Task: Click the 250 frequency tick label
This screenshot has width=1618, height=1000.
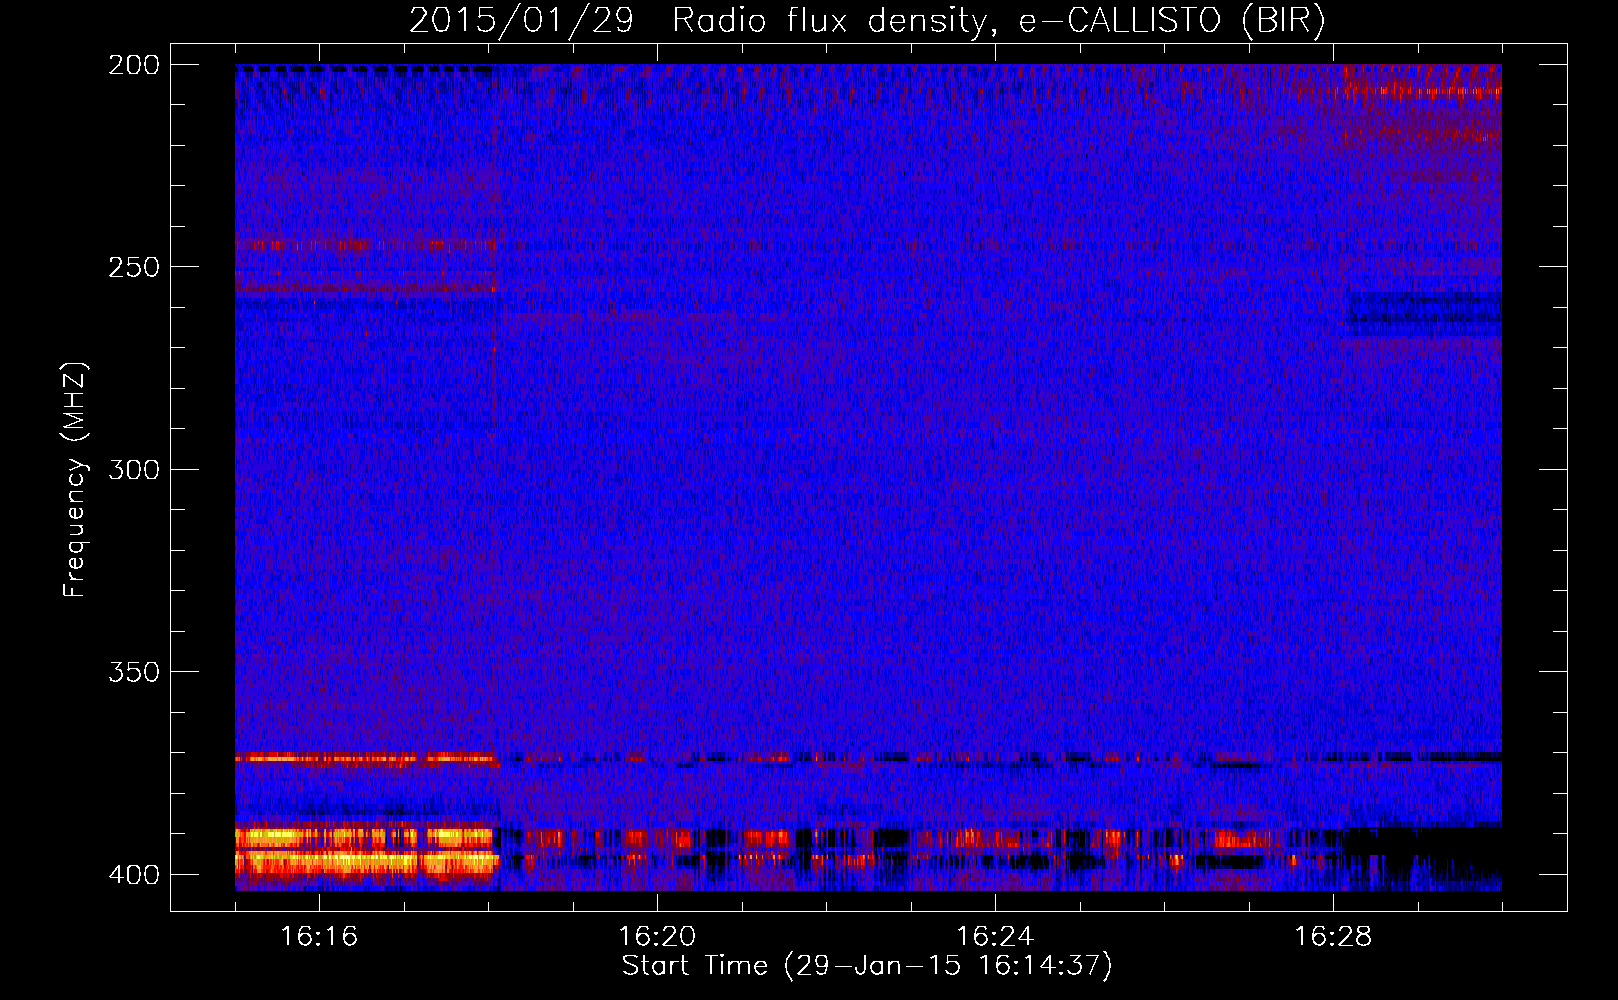Action: coord(134,267)
